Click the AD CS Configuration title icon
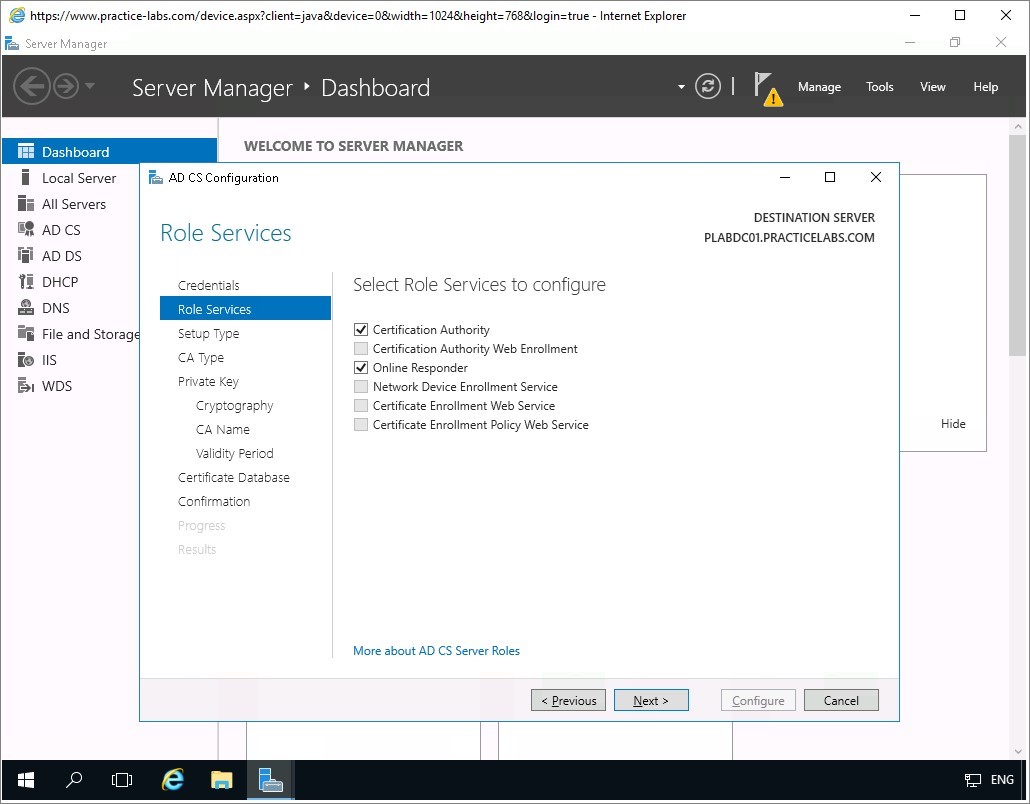The height and width of the screenshot is (804, 1030). (156, 177)
